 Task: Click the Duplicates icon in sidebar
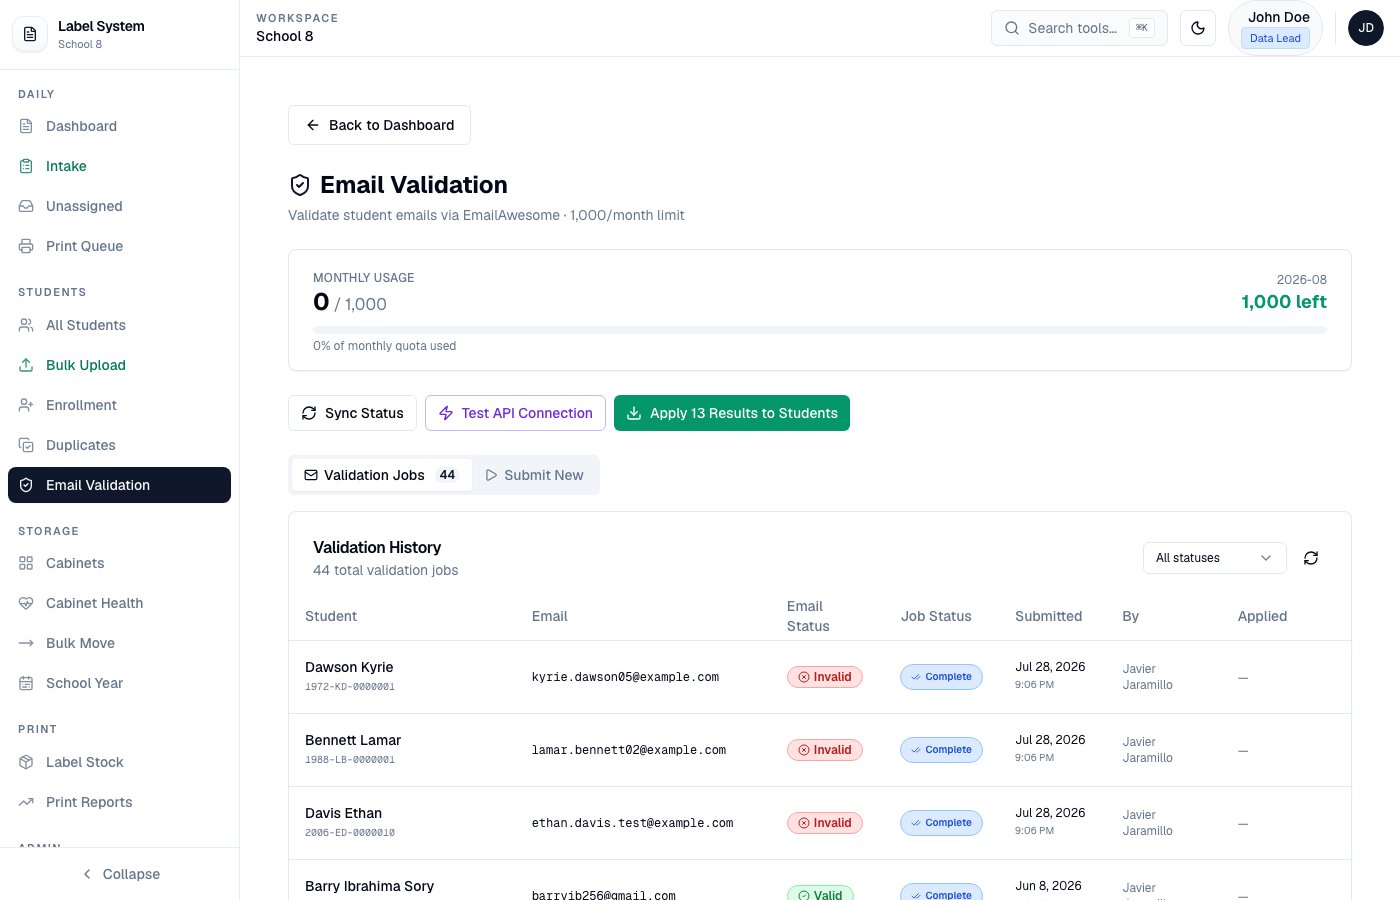click(x=26, y=445)
